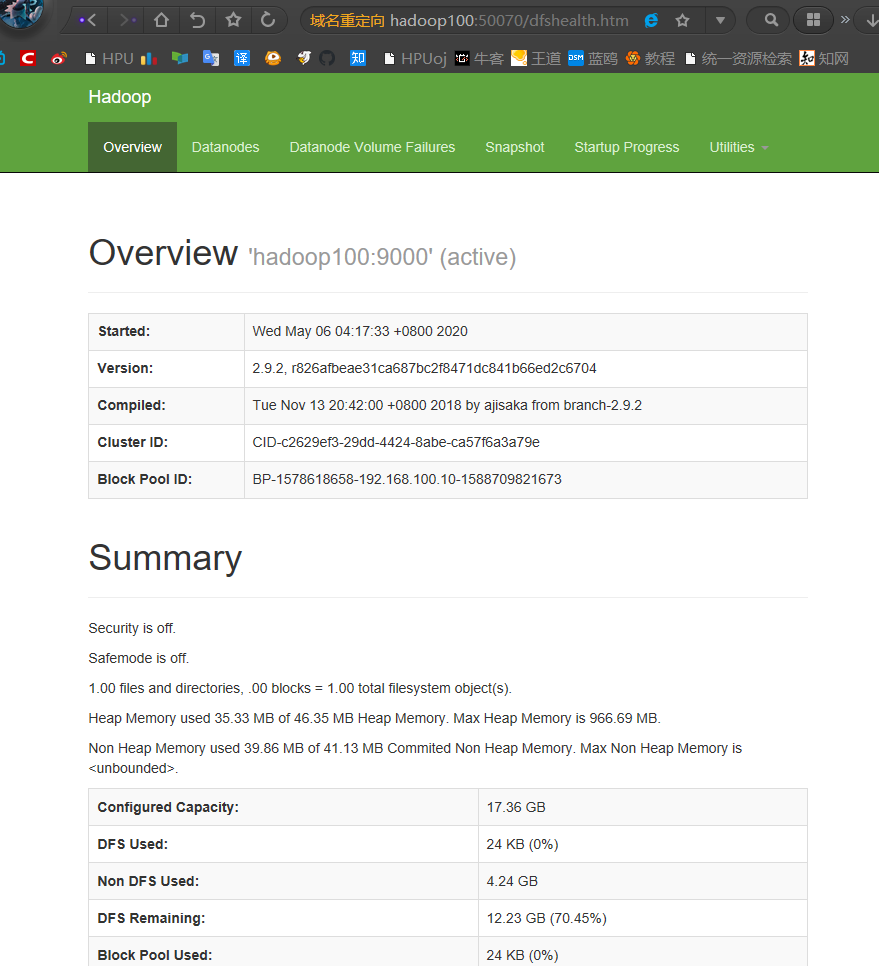The width and height of the screenshot is (879, 966).
Task: Open the 蓝鸥 DSM bookmark
Action: point(593,59)
